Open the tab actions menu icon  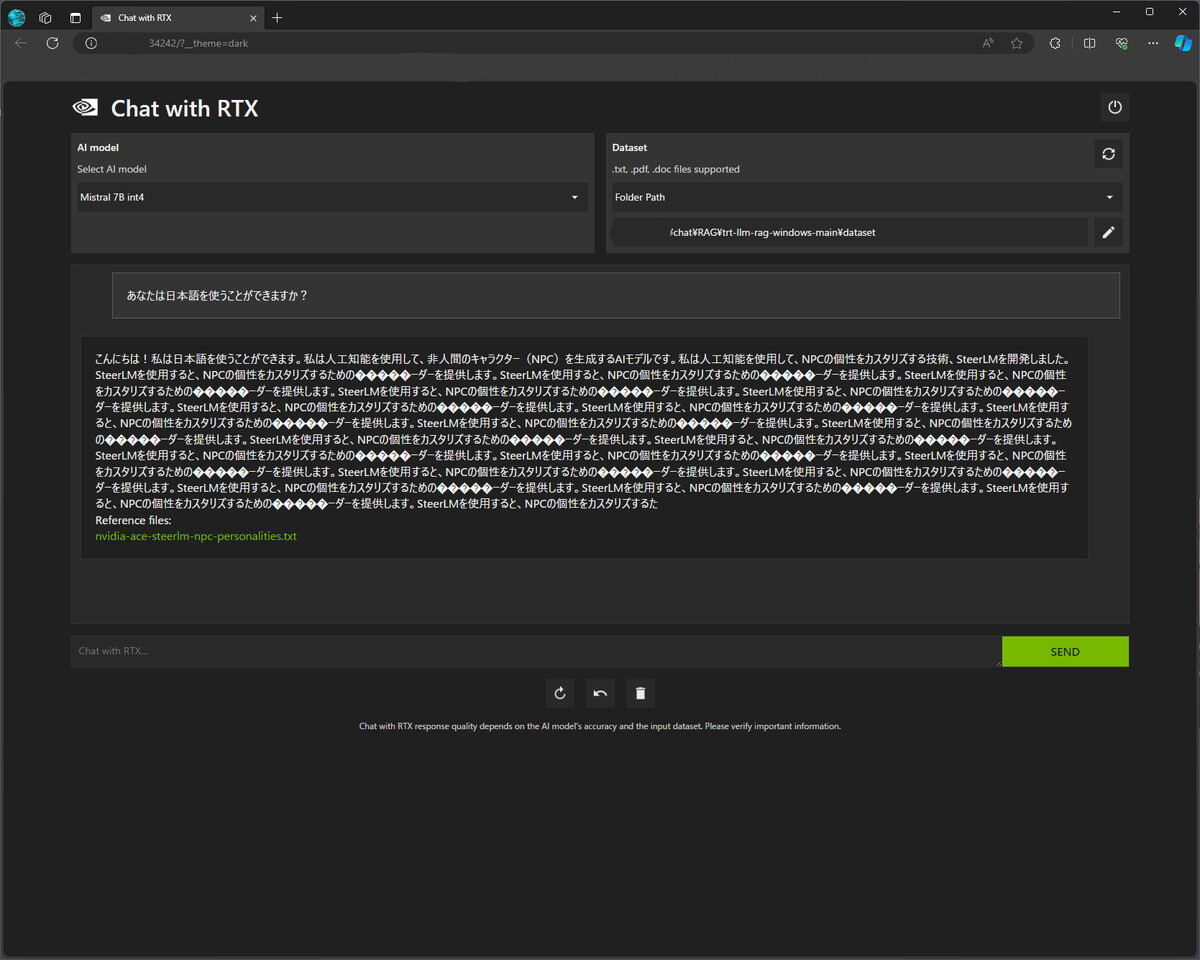click(75, 17)
